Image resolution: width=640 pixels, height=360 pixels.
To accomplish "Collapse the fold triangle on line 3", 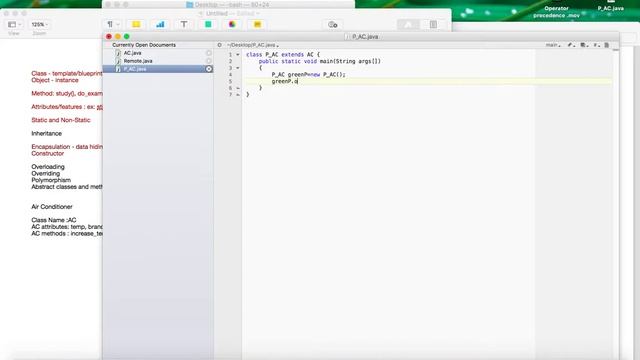I will [238, 68].
